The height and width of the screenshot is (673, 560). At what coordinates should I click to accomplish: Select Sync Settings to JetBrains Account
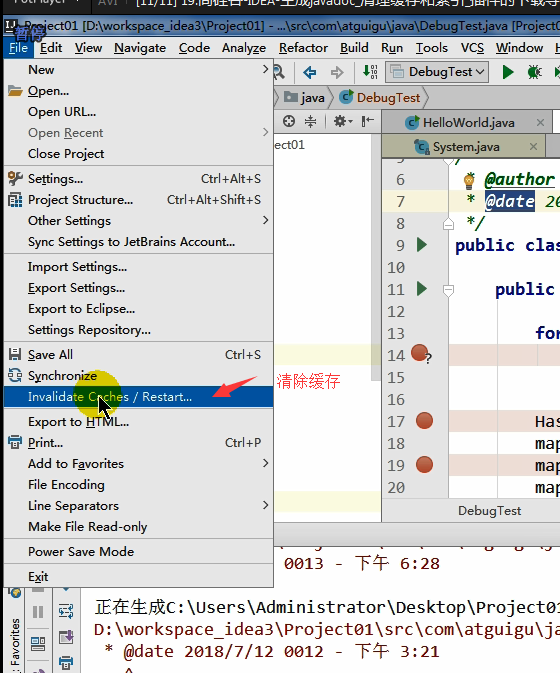[x=139, y=242]
